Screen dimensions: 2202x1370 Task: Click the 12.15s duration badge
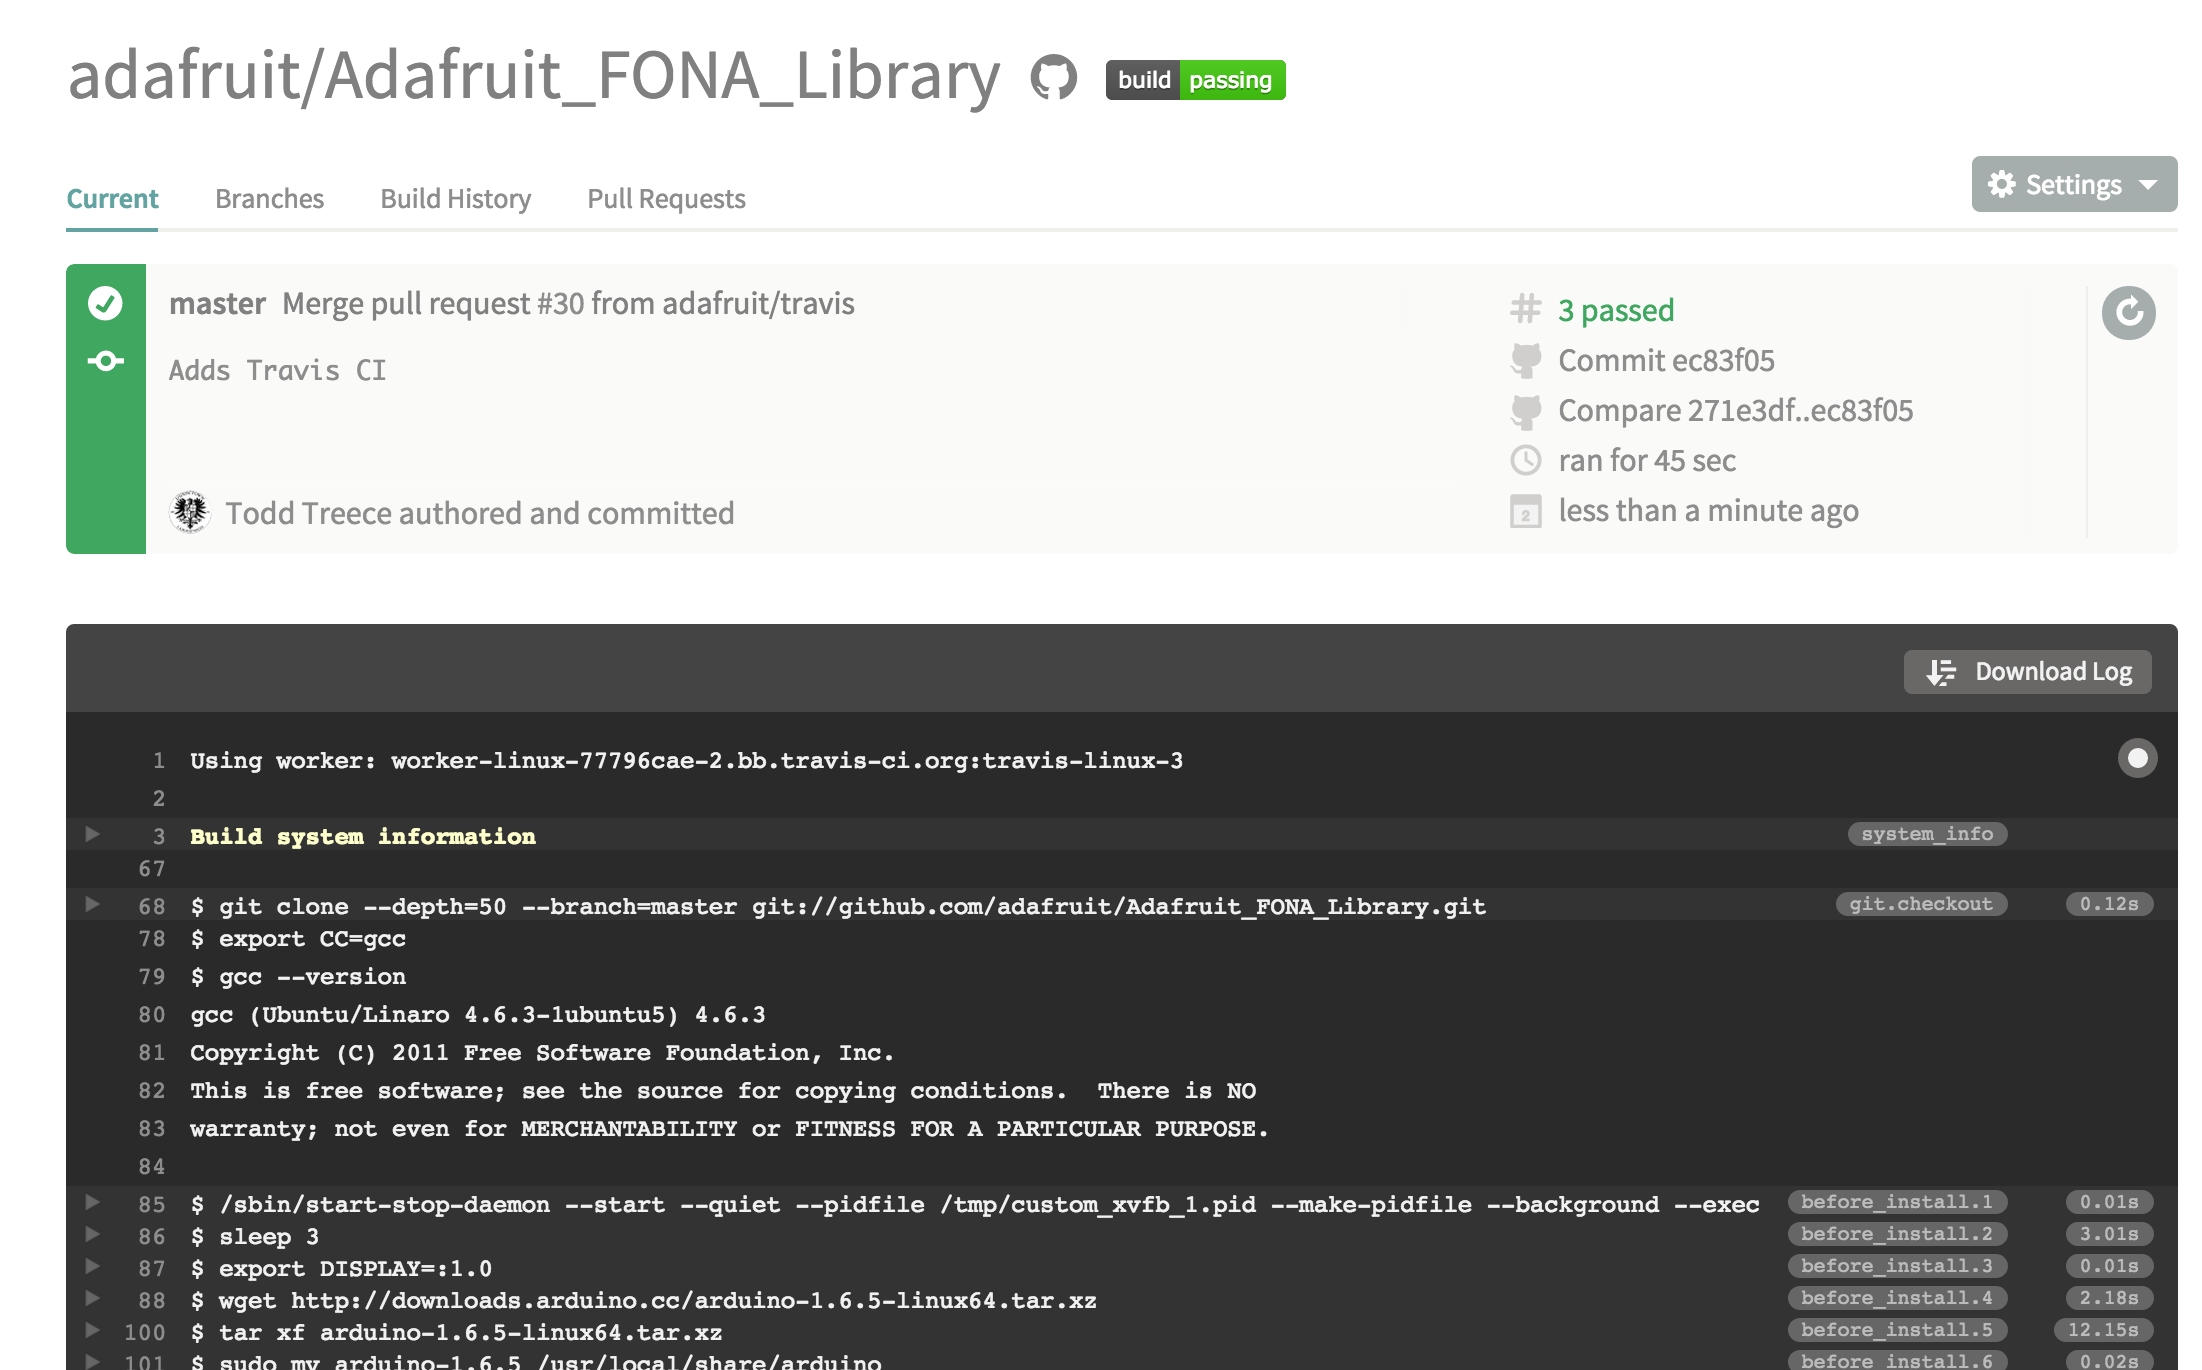pos(2103,1330)
